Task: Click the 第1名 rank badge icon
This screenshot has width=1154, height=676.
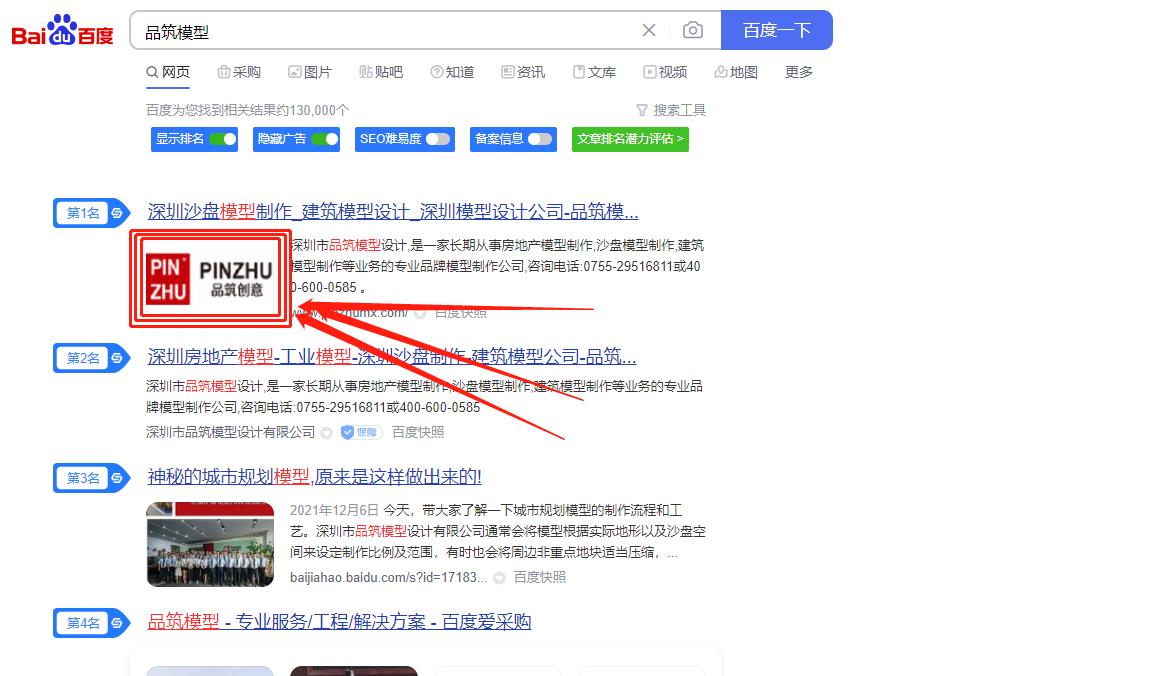Action: [118, 213]
